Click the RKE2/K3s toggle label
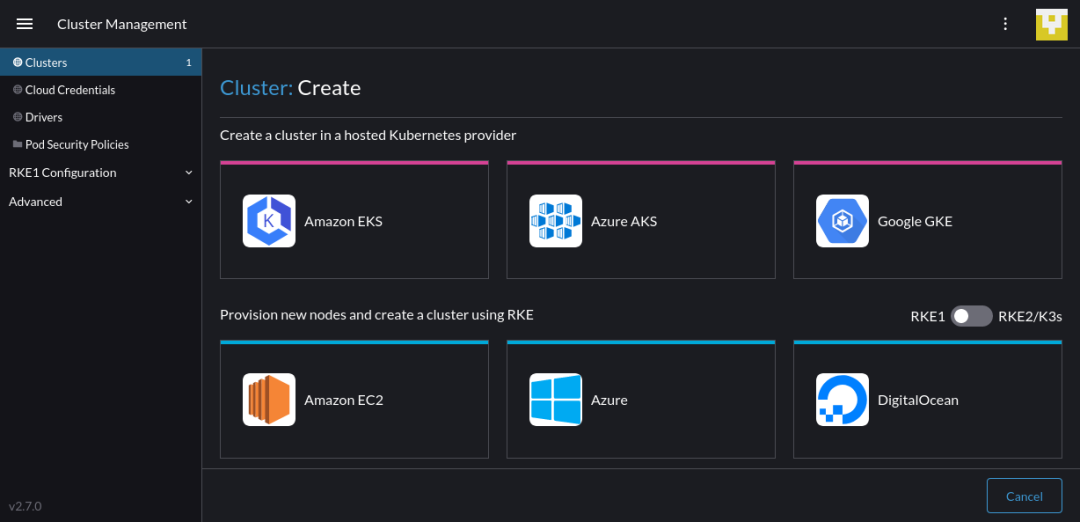The height and width of the screenshot is (522, 1080). click(x=1030, y=317)
